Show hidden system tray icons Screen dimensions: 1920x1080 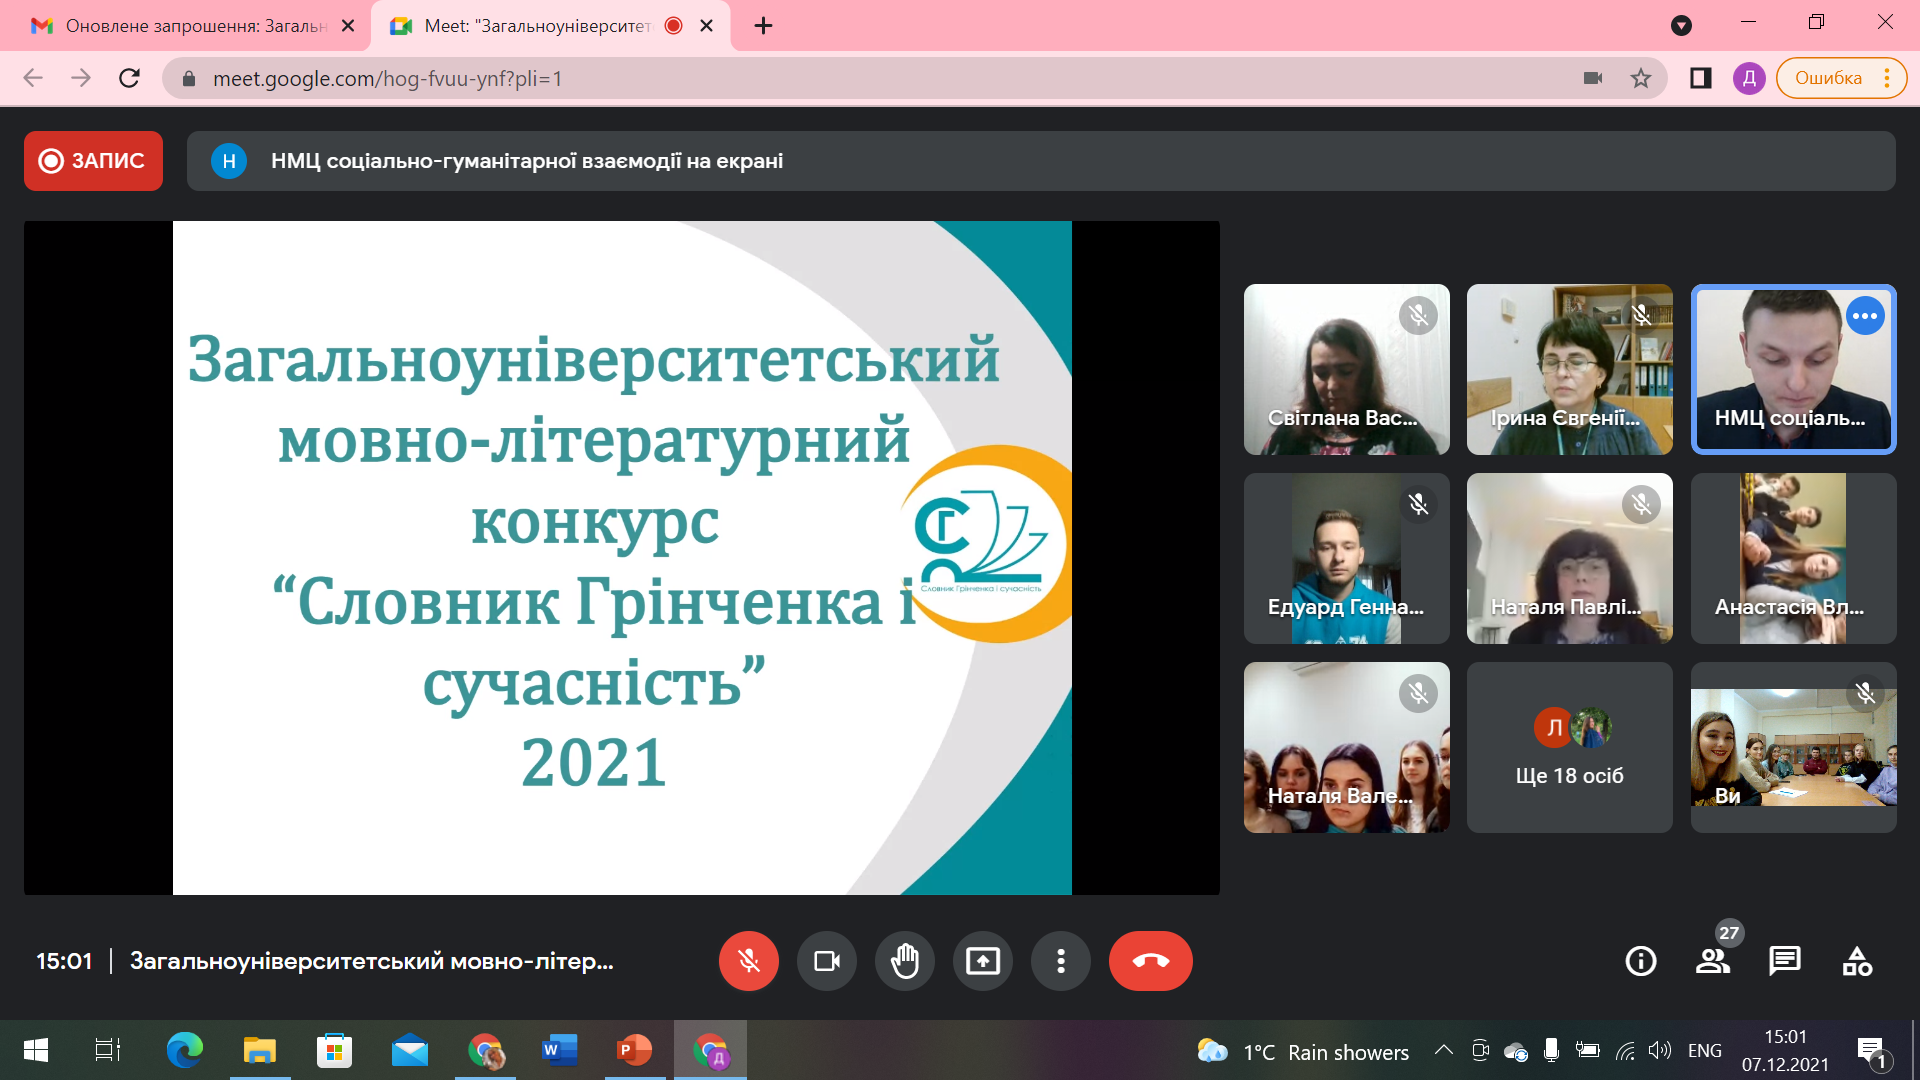(1443, 1050)
